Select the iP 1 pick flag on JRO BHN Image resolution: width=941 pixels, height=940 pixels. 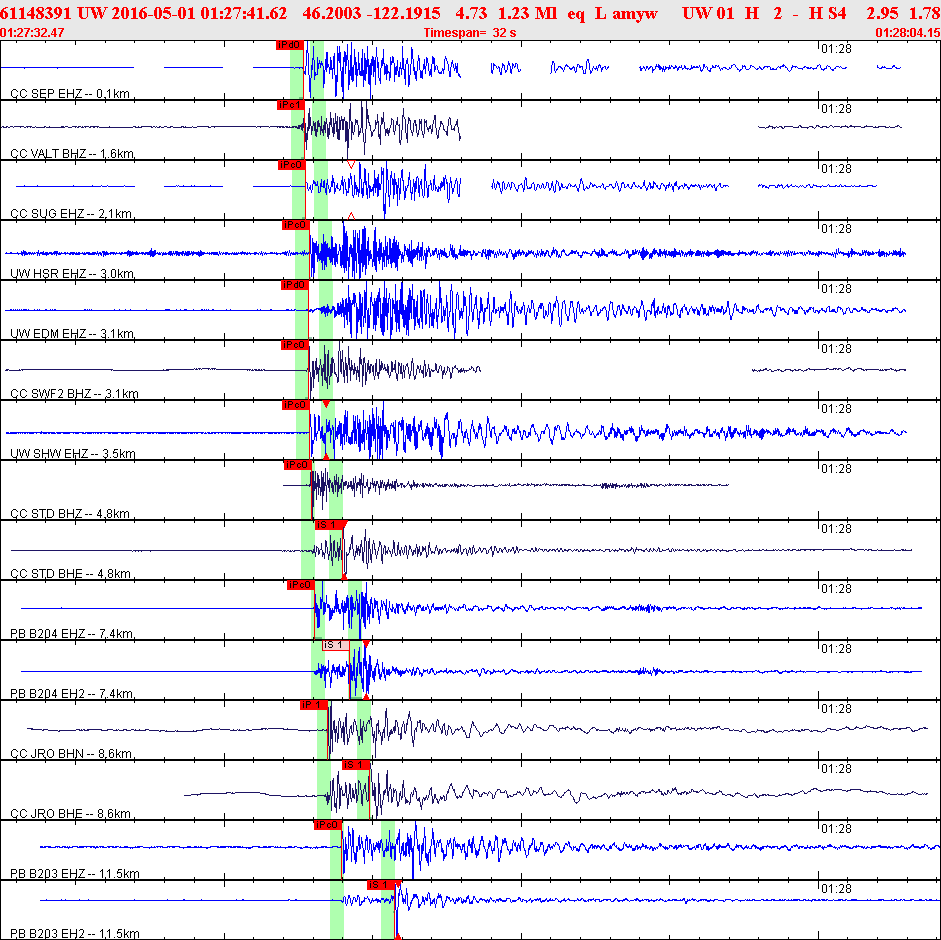(x=313, y=705)
